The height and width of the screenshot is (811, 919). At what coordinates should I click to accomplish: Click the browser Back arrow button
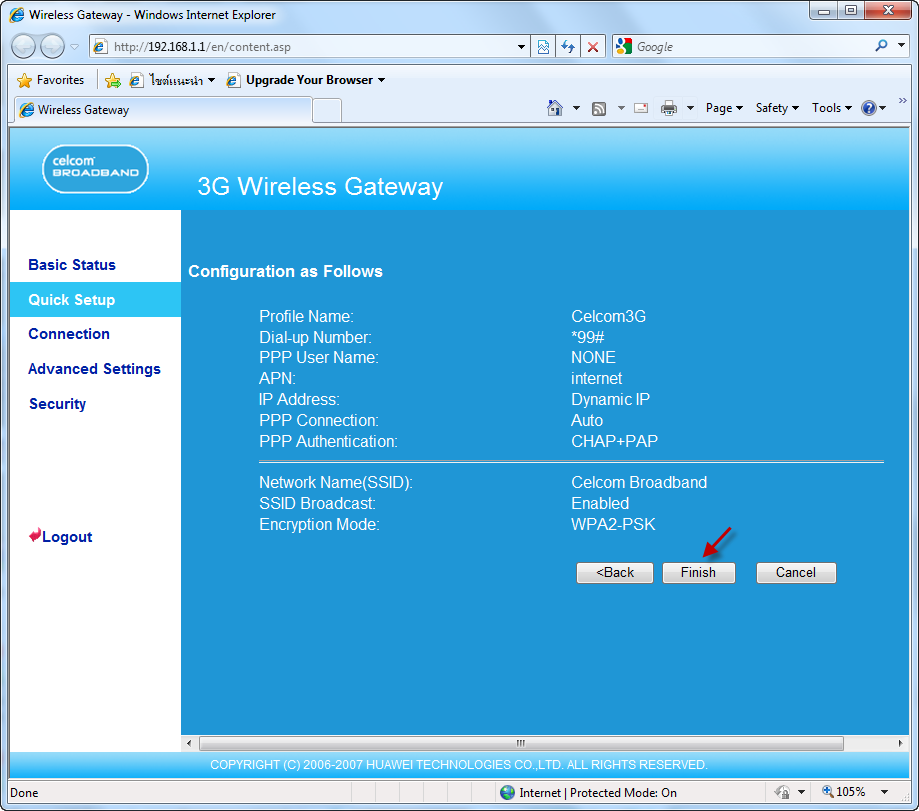[23, 47]
